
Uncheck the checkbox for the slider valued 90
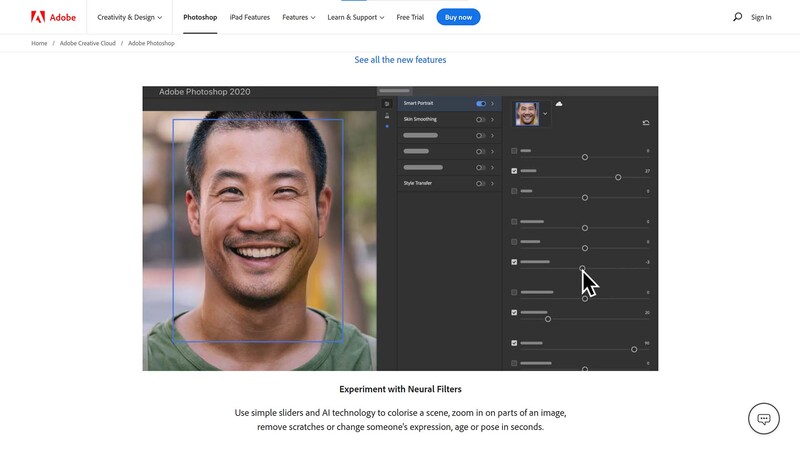[514, 343]
